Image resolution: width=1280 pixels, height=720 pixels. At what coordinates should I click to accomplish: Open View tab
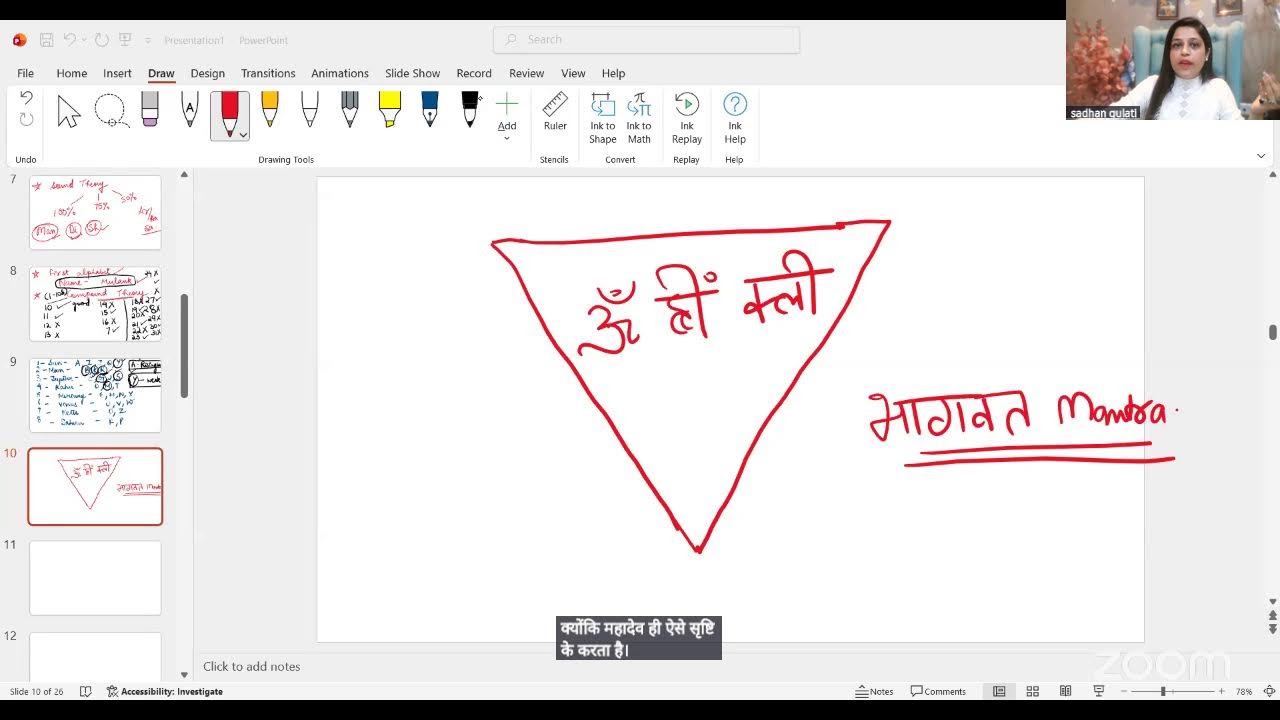point(573,73)
